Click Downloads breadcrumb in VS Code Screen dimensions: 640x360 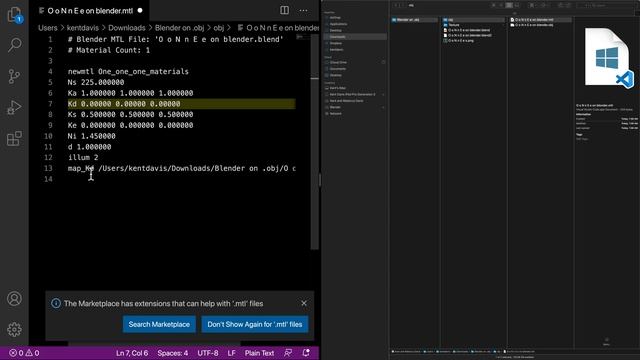pos(127,28)
